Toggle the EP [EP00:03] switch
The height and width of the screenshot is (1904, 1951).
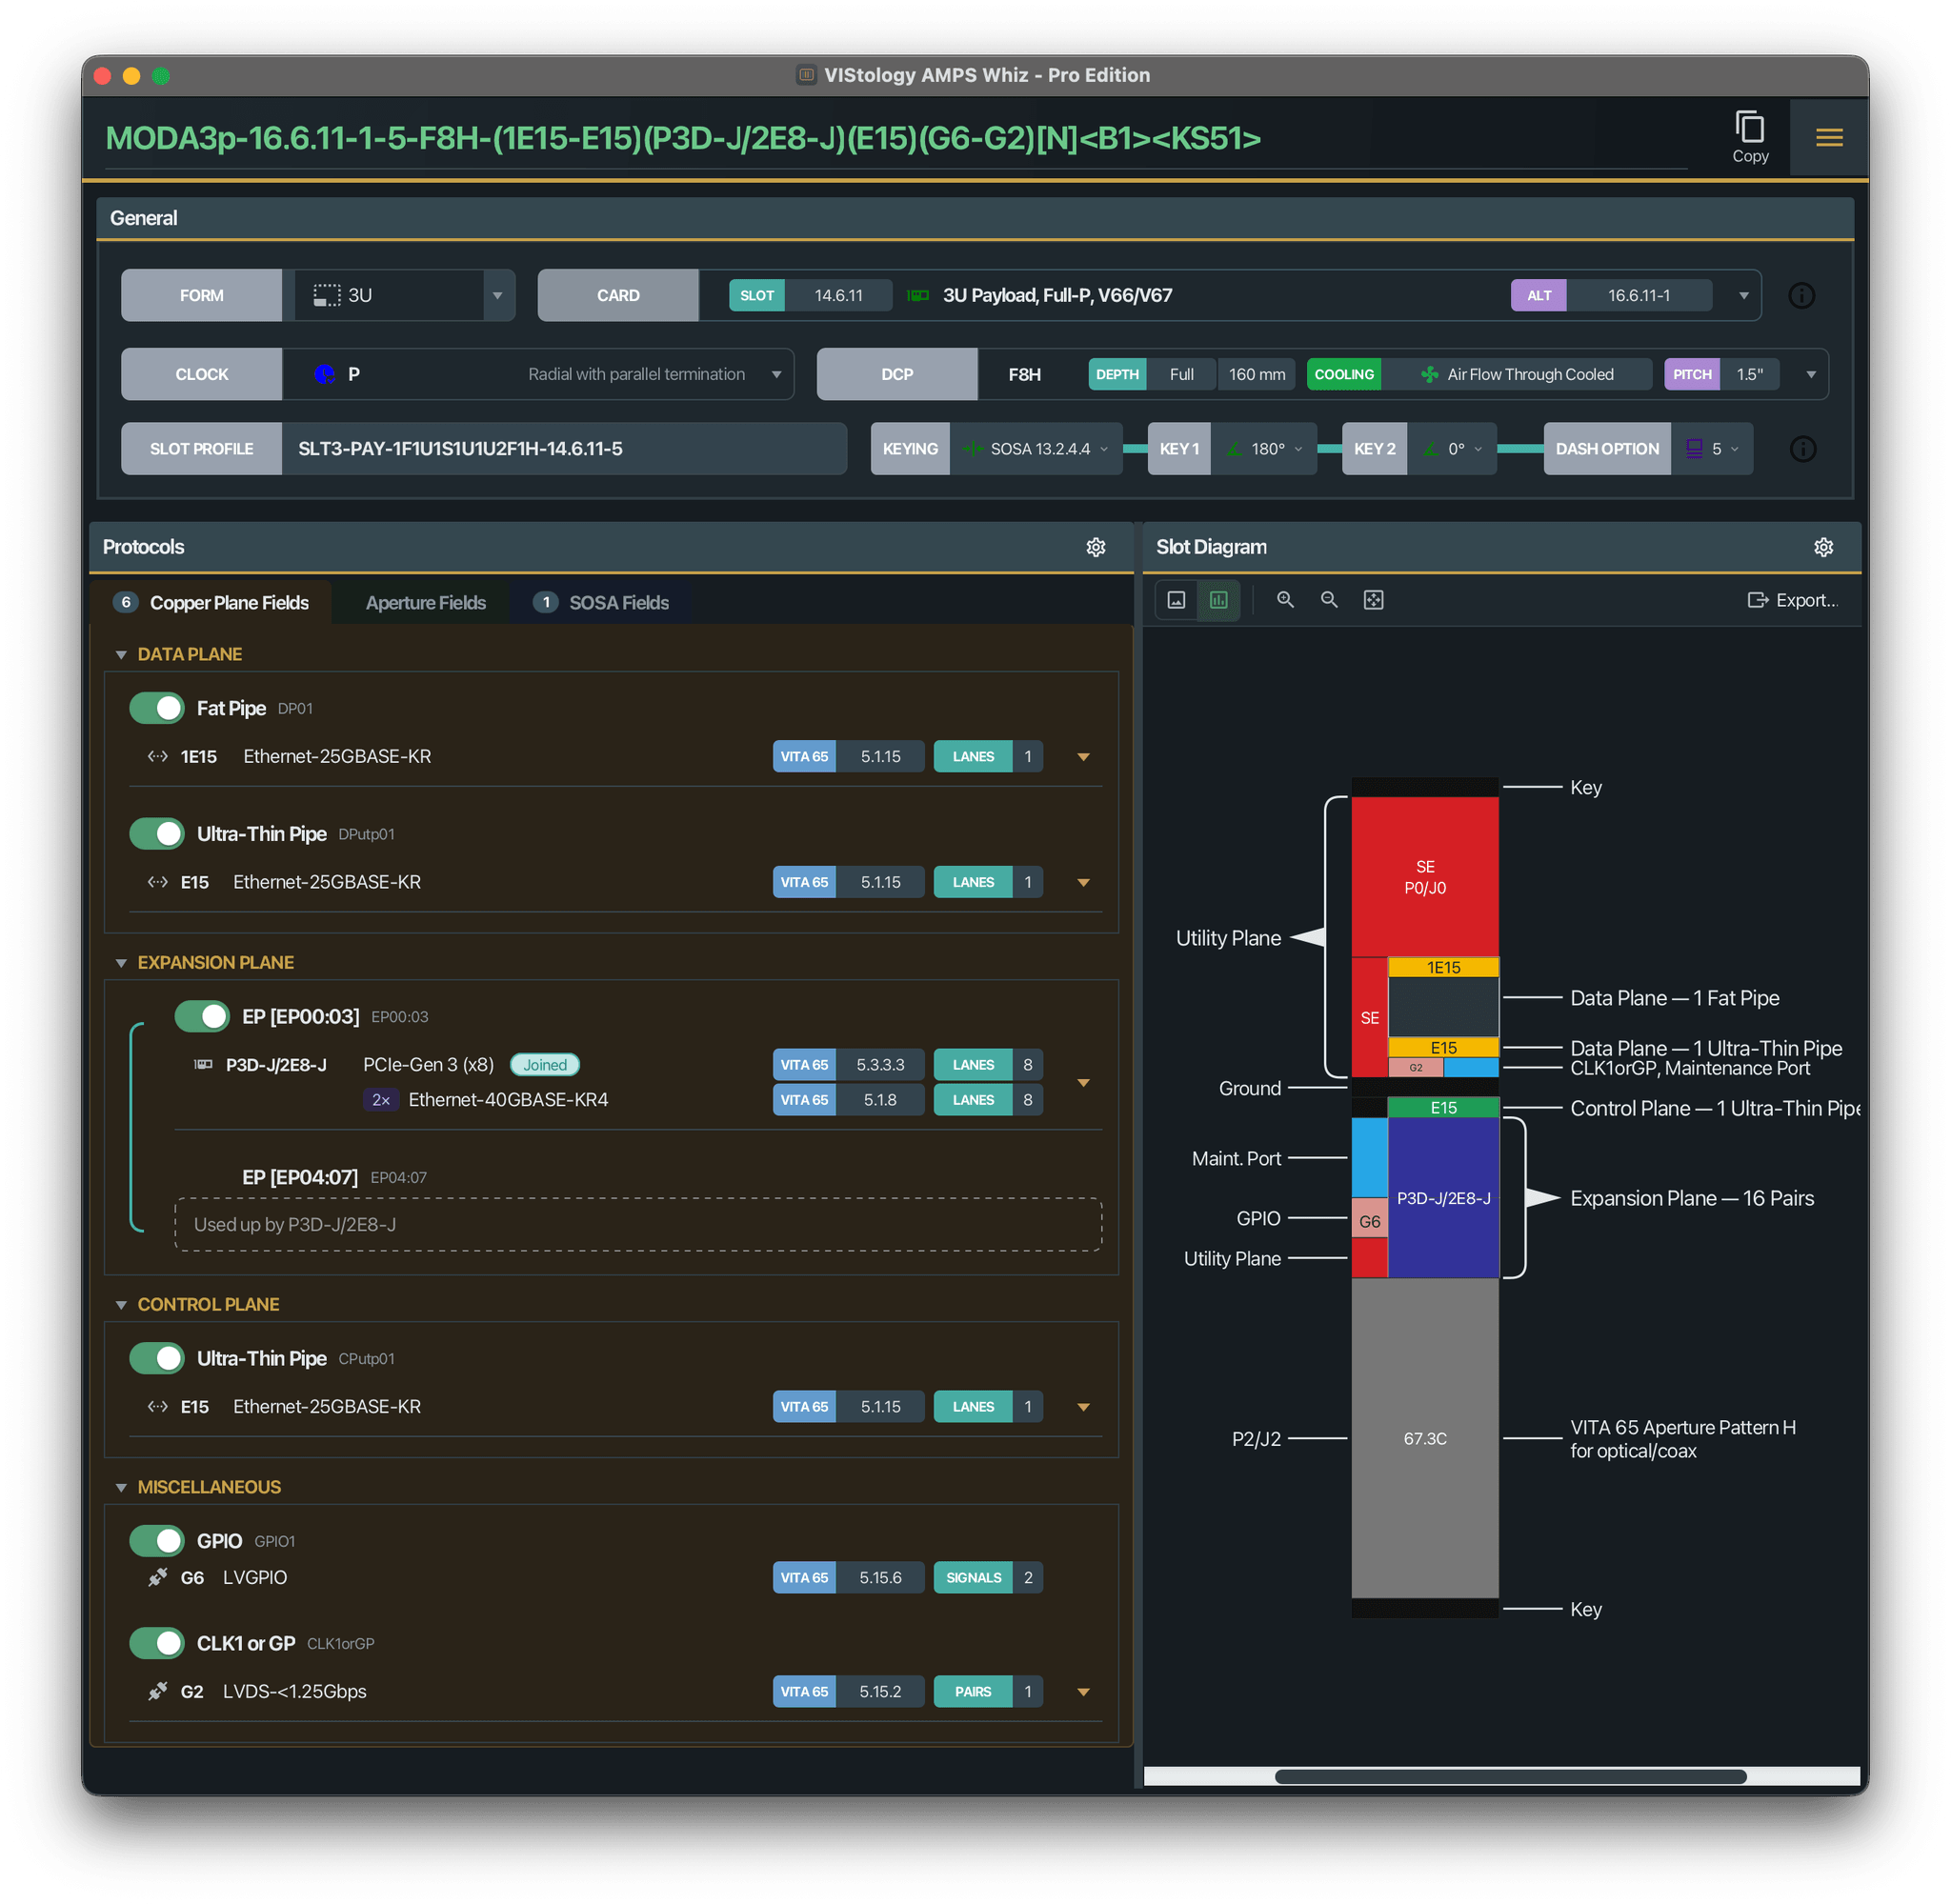point(202,1016)
